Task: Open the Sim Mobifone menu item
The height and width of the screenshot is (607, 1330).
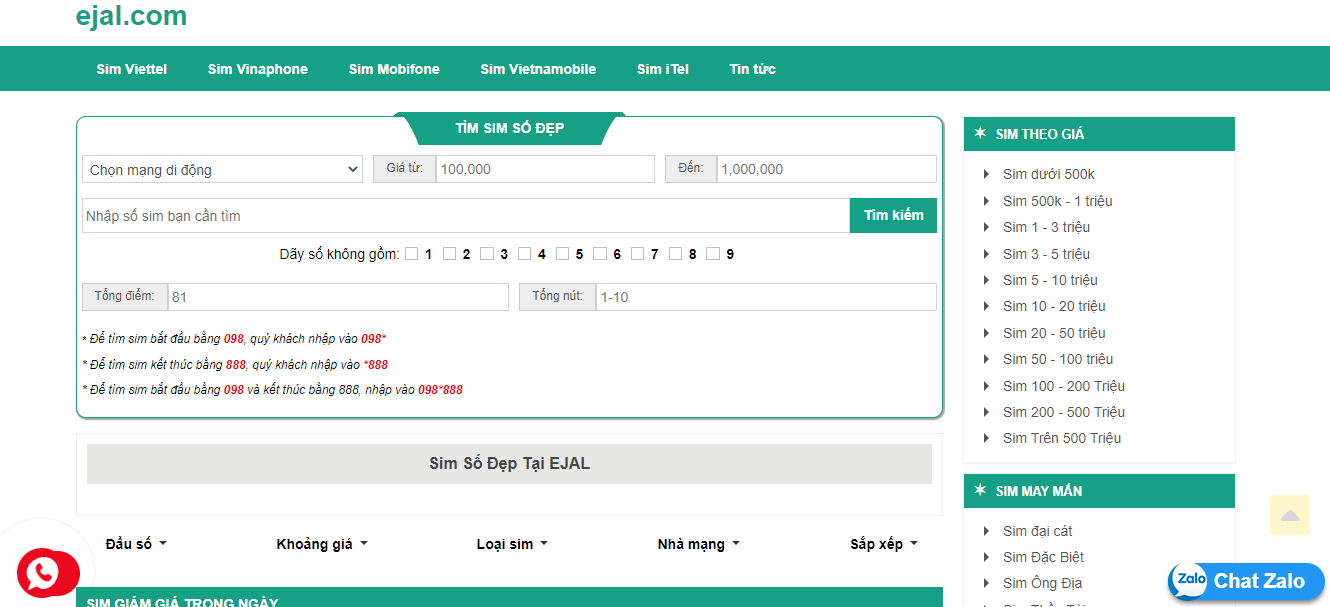Action: pos(394,69)
